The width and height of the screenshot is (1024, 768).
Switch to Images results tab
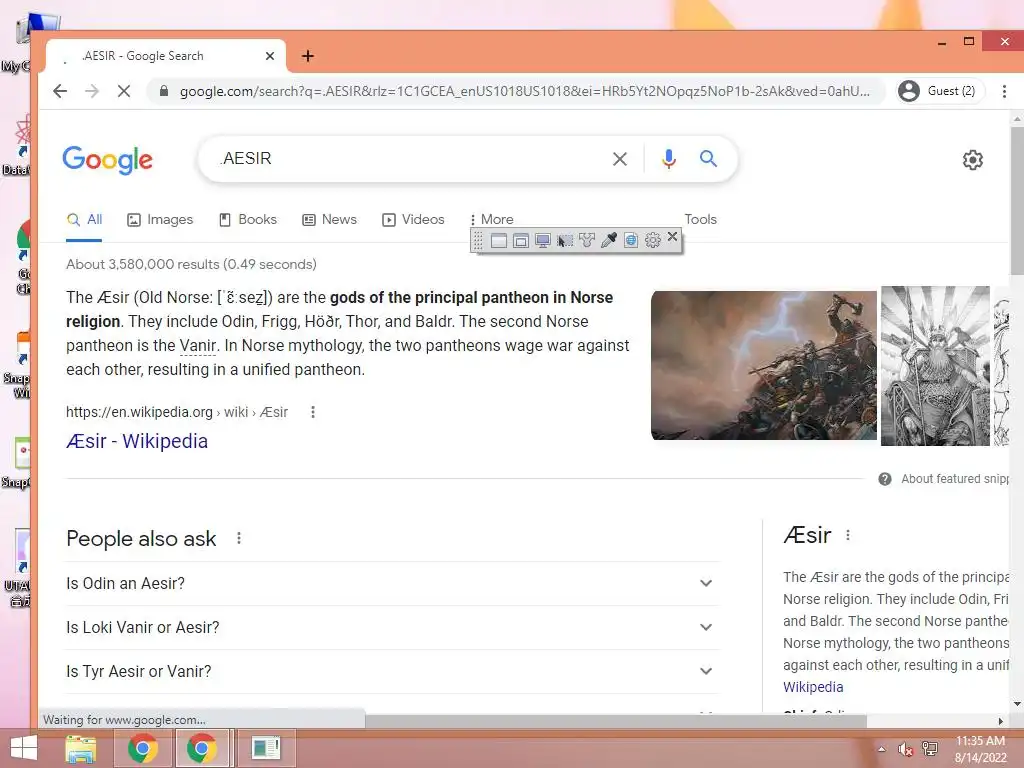160,219
